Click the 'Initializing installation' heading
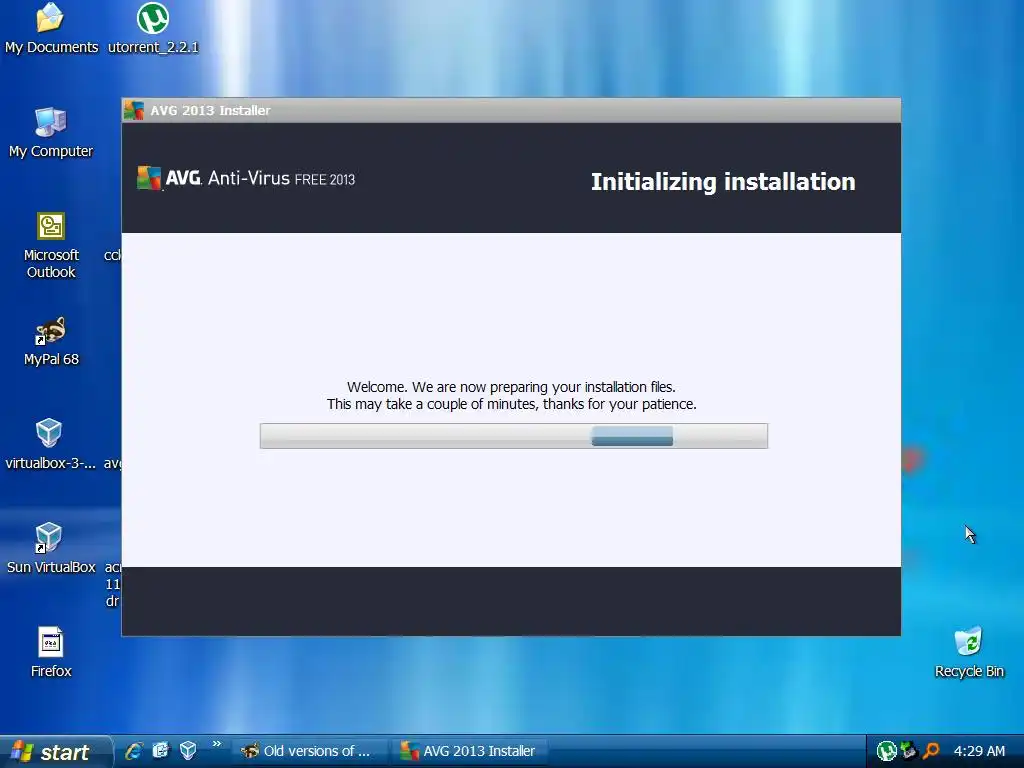 click(x=723, y=182)
